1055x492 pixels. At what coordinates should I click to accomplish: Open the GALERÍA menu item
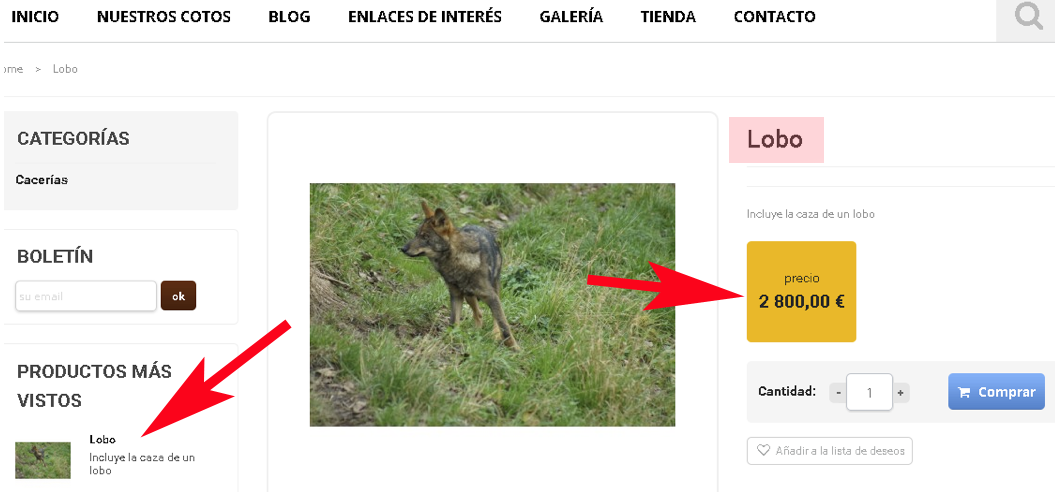571,17
